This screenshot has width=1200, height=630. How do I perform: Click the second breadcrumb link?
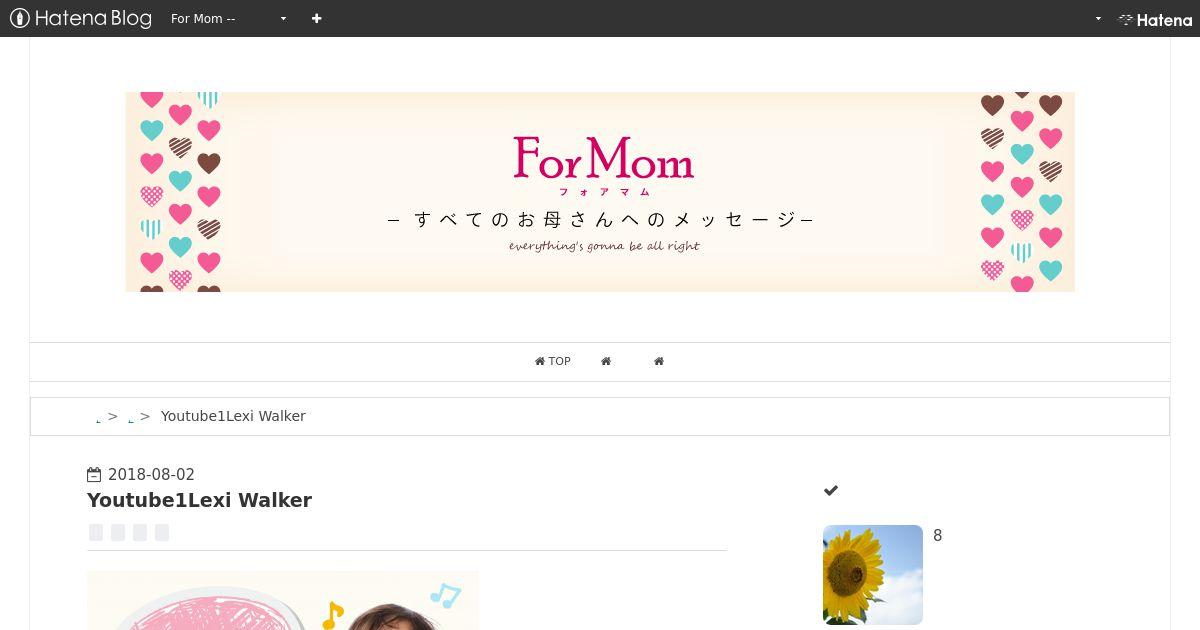[131, 418]
